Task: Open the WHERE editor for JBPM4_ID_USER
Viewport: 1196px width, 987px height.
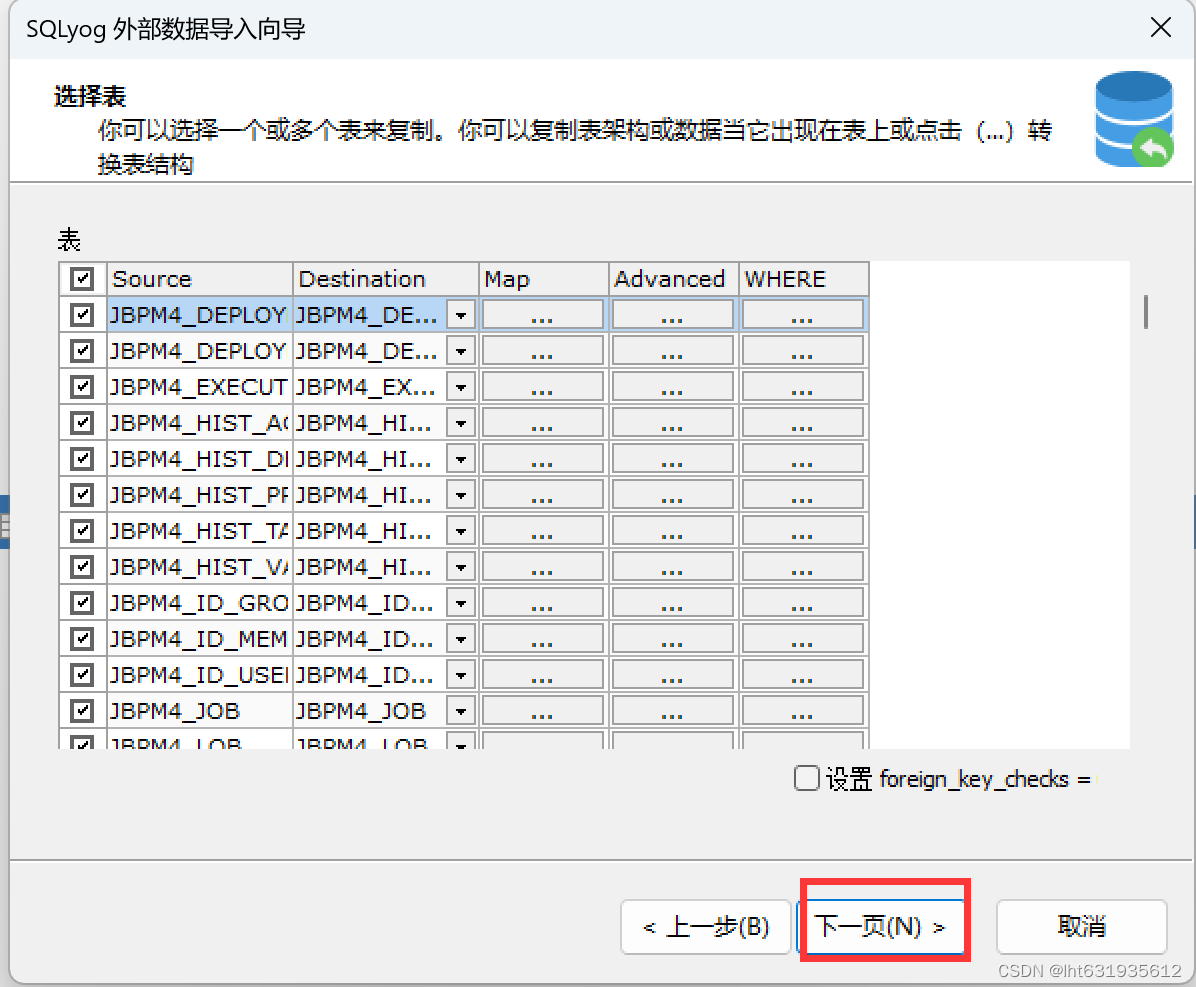Action: point(802,674)
